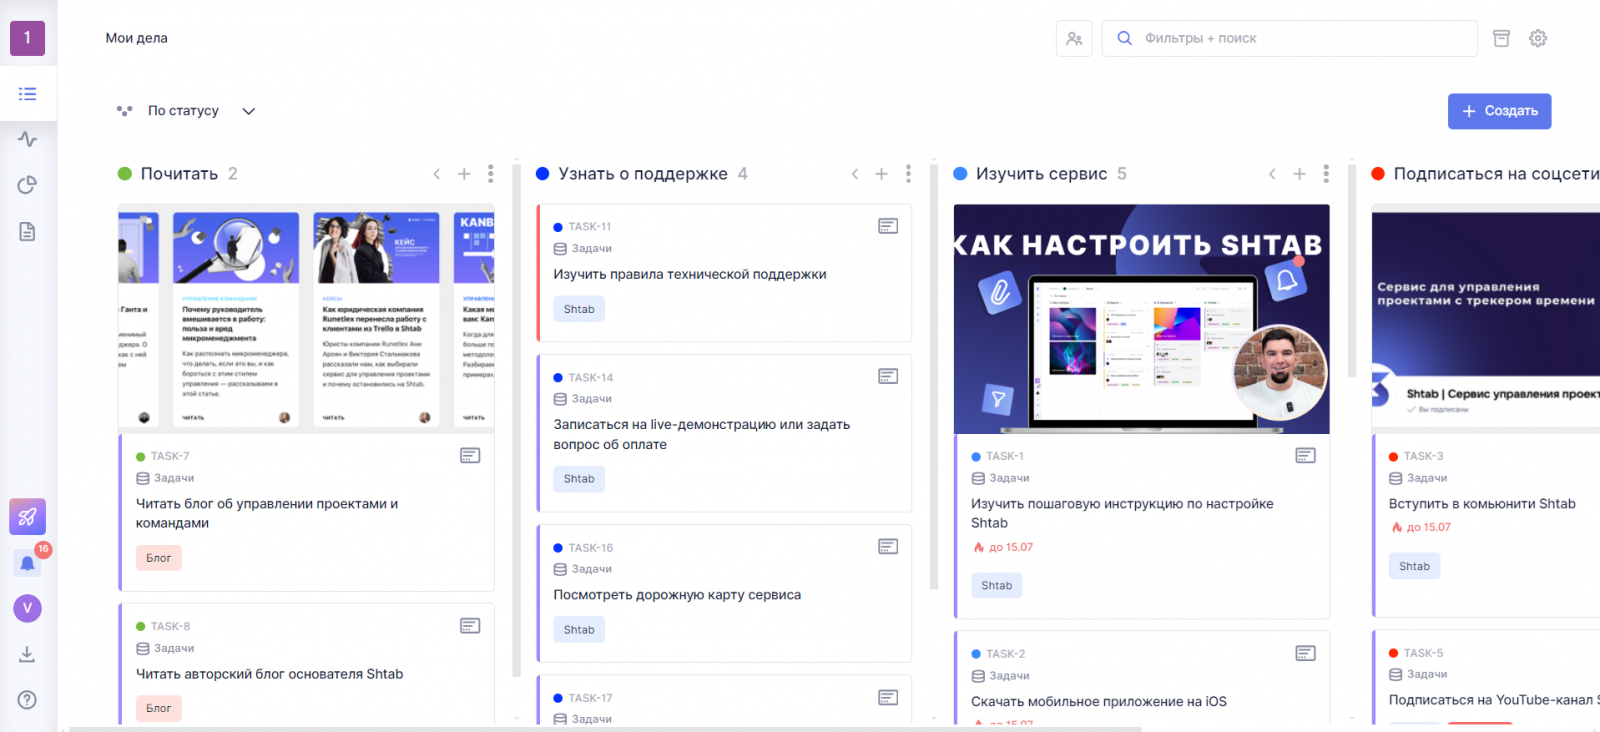This screenshot has width=1600, height=732.
Task: Open task "Вступить в комьюнити Shtab"
Action: click(x=1482, y=504)
